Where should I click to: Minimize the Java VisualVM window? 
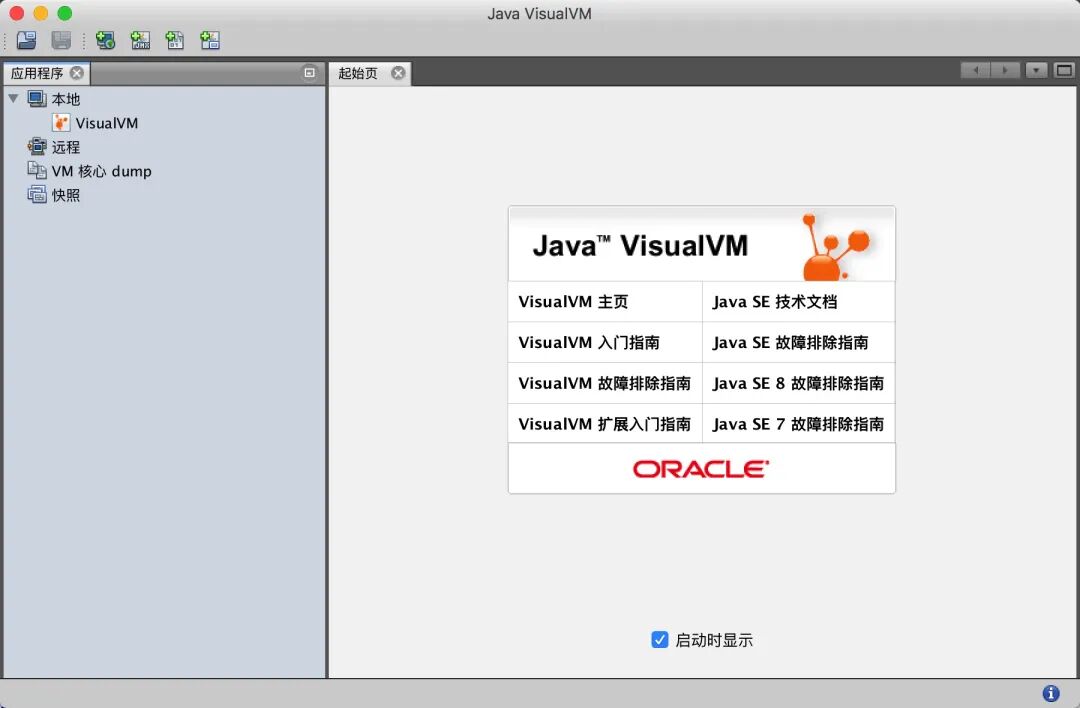click(x=41, y=13)
